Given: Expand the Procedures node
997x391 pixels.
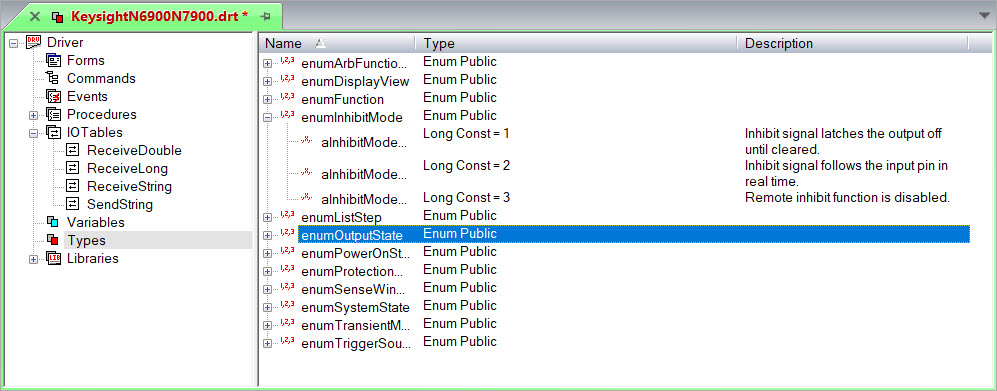Looking at the screenshot, I should [x=34, y=115].
